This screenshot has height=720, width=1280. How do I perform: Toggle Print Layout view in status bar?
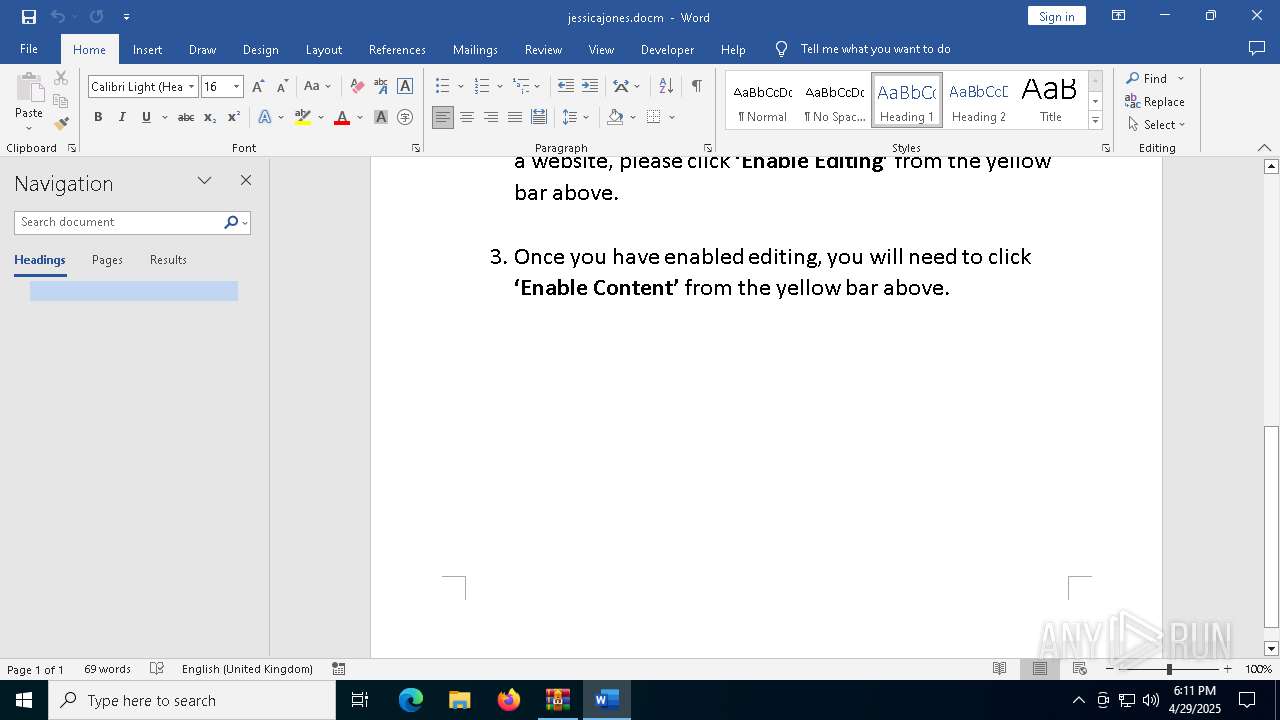point(1040,669)
